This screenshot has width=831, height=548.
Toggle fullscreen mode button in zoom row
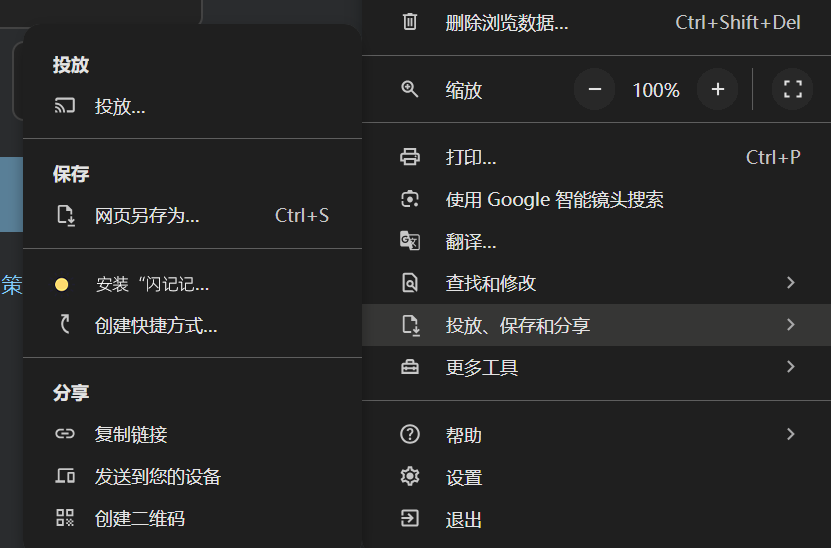pyautogui.click(x=792, y=90)
